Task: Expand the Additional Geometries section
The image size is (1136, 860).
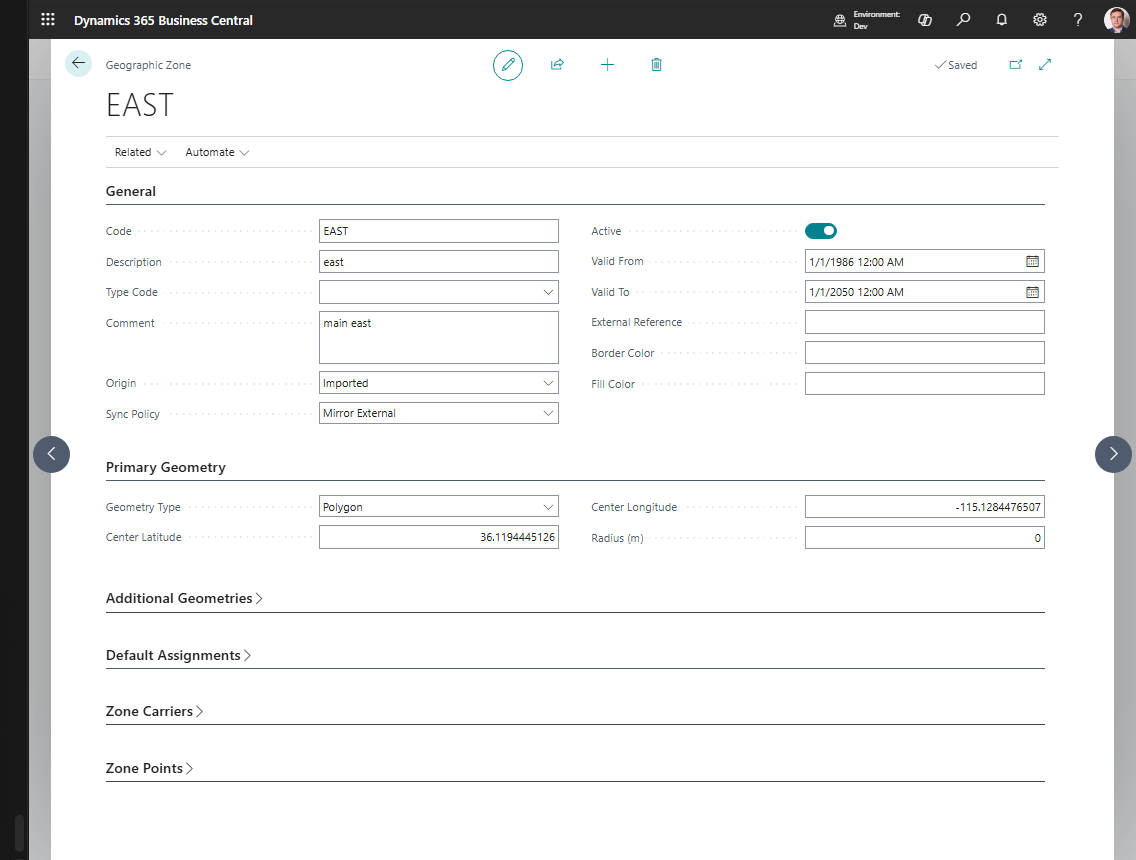Action: [184, 598]
